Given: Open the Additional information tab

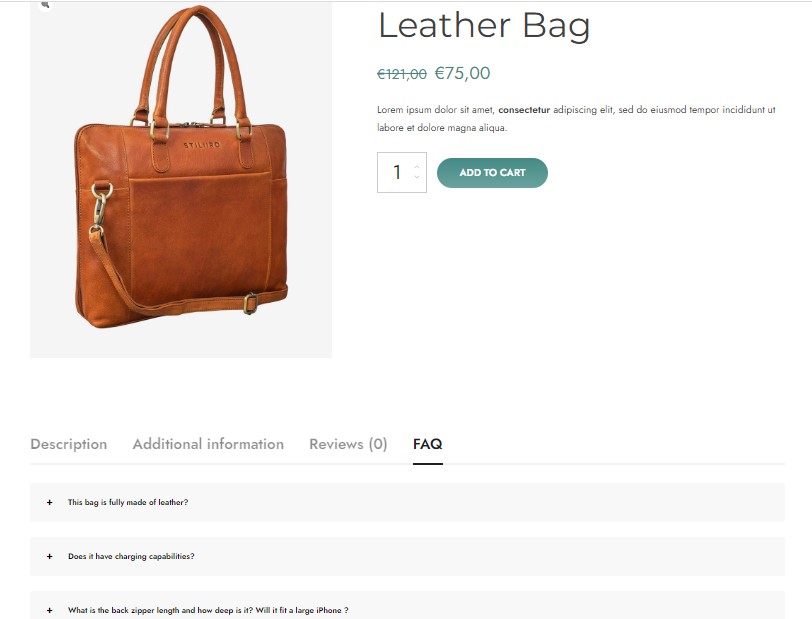Looking at the screenshot, I should tap(208, 444).
